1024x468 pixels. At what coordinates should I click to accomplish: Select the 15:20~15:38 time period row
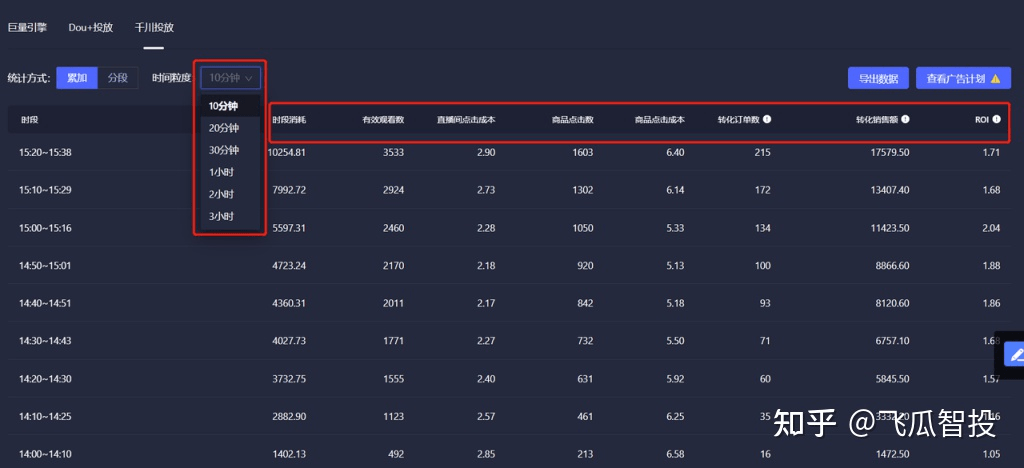coord(509,152)
